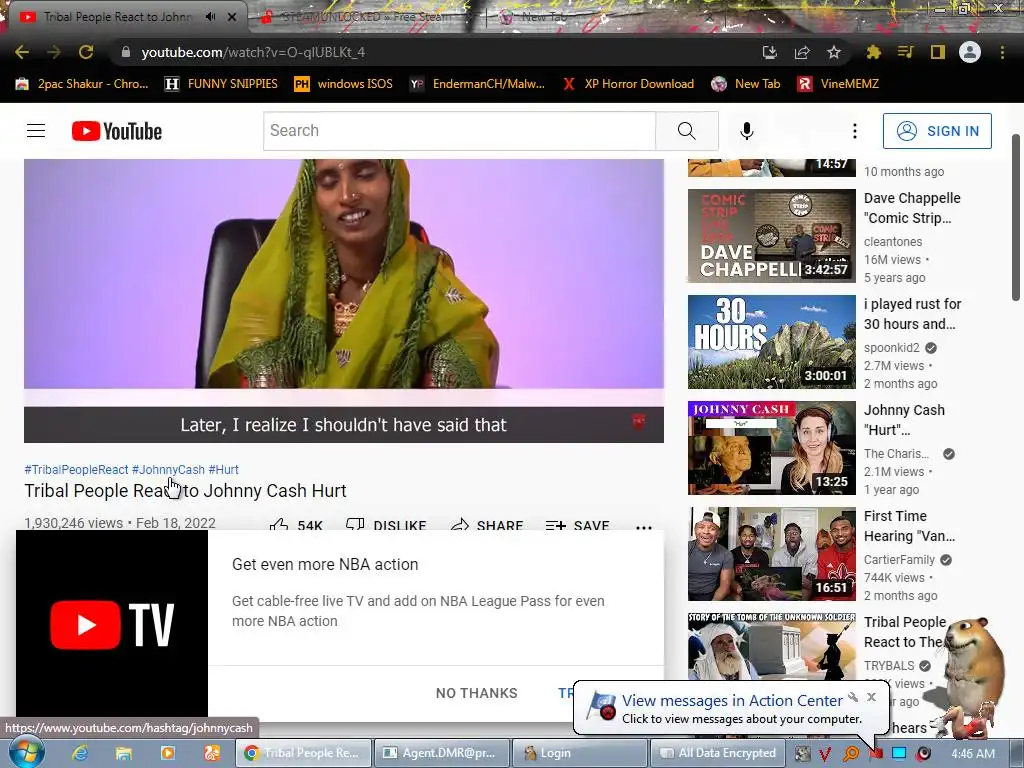Open Windows Media Player taskbar icon
Viewport: 1024px width, 768px height.
click(x=167, y=753)
